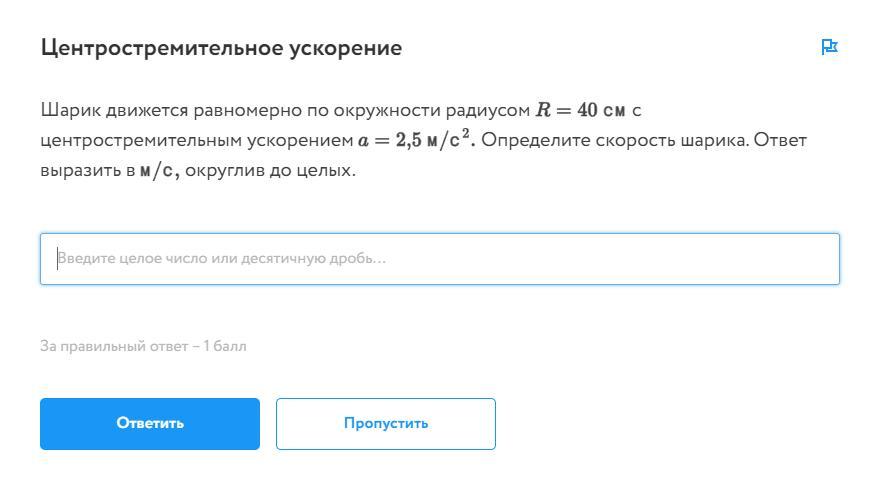Click the squared exponent in м/с²

pos(465,134)
